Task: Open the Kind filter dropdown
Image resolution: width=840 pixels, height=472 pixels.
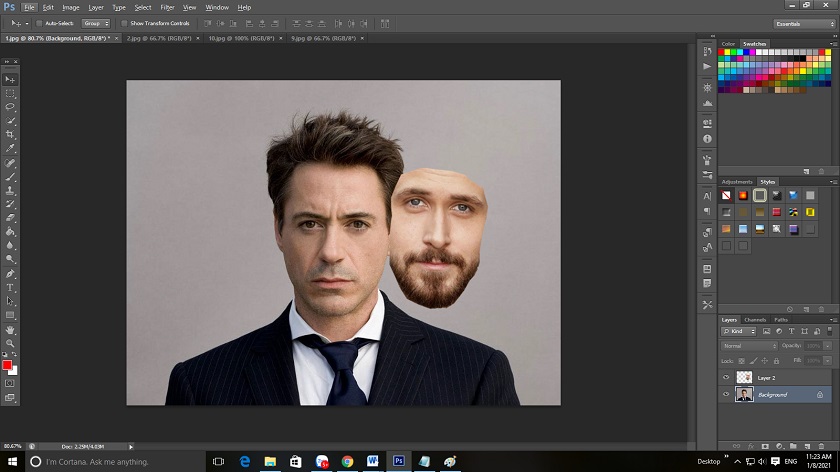Action: 738,331
